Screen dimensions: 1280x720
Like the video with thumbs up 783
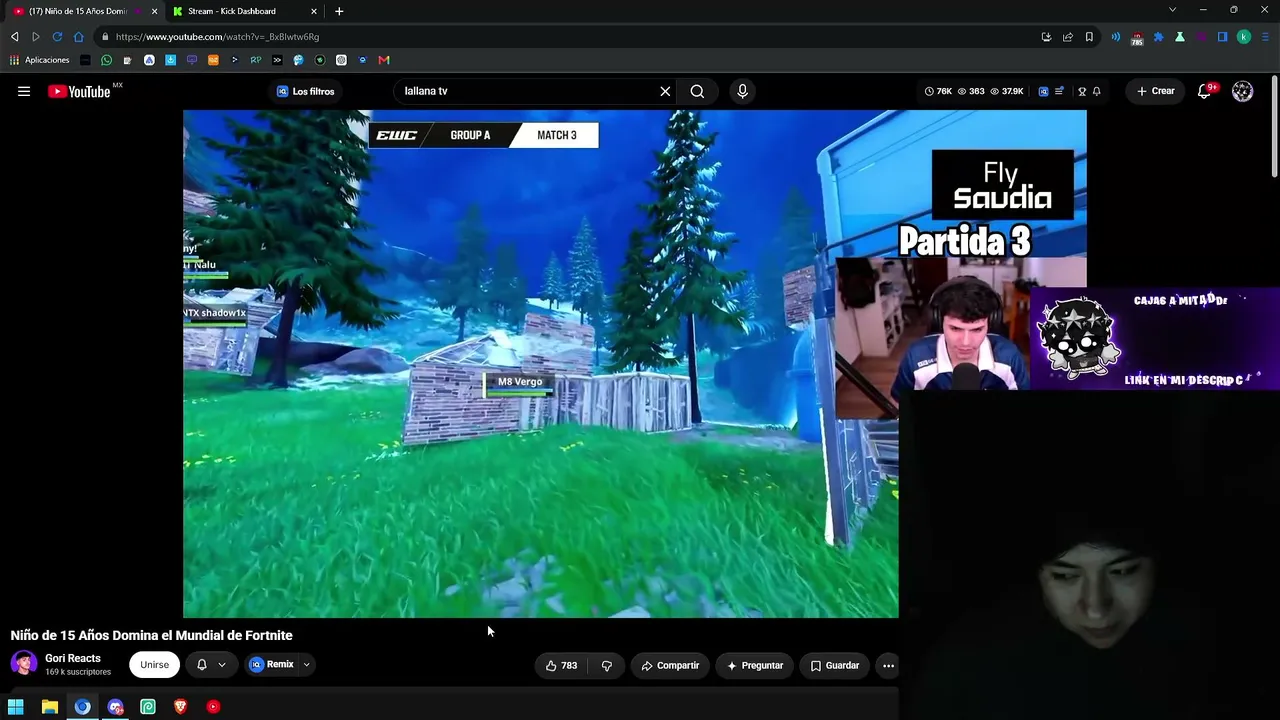coord(561,665)
